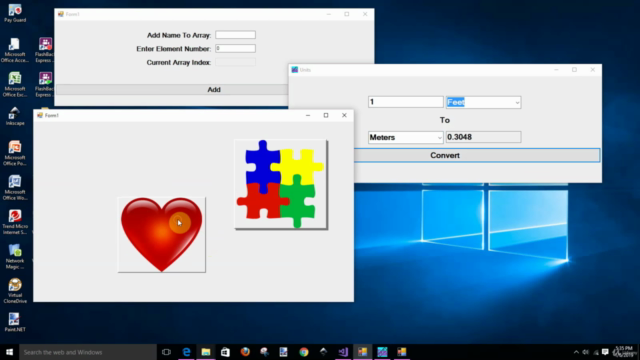This screenshot has width=640, height=360.
Task: Open the Feet unit dropdown
Action: tap(483, 102)
